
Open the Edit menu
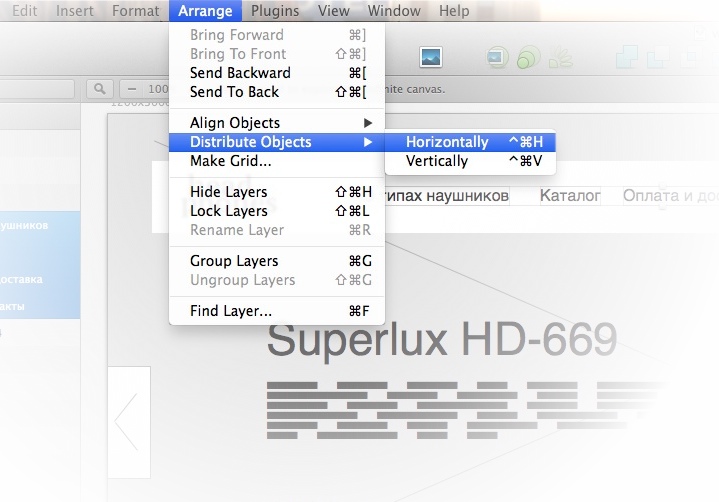click(x=24, y=11)
